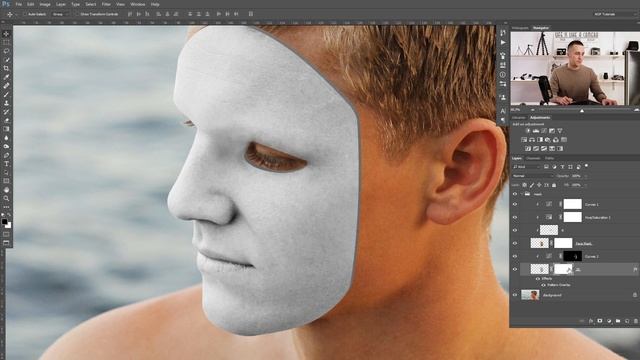Select the Dodge tool

[x=6, y=147]
